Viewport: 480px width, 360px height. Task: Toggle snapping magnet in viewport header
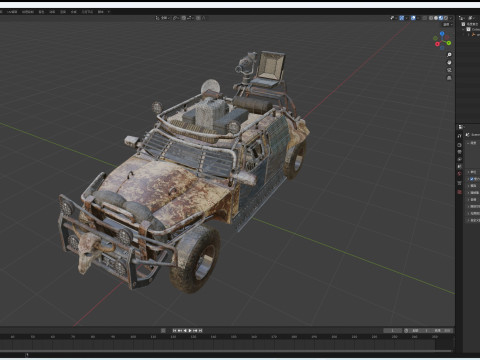pyautogui.click(x=184, y=18)
